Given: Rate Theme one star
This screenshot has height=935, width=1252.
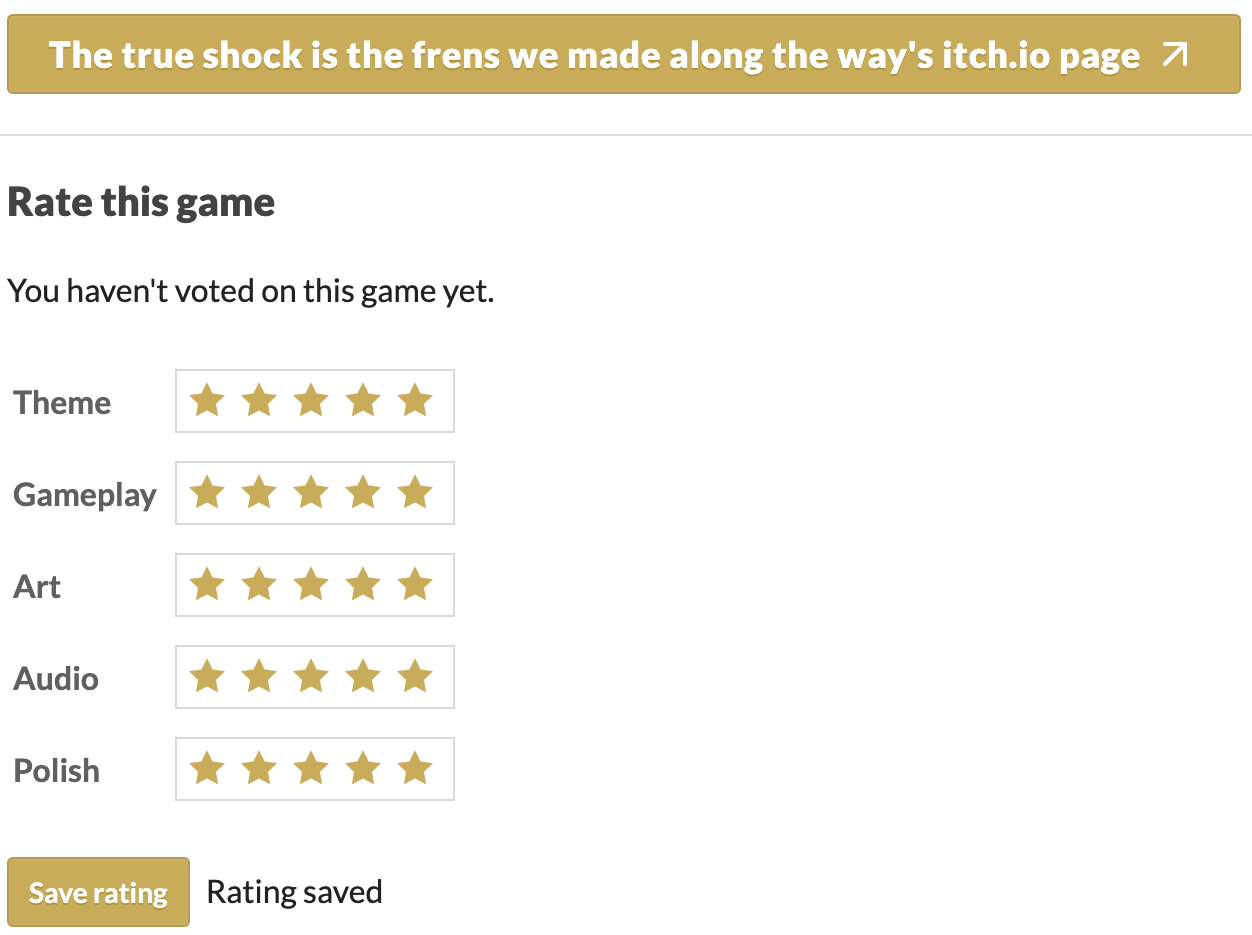Looking at the screenshot, I should pyautogui.click(x=207, y=401).
